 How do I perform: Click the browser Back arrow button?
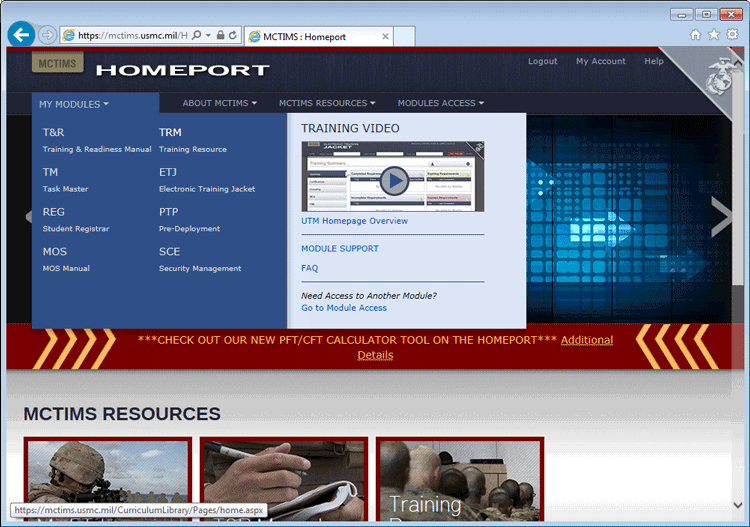21,34
